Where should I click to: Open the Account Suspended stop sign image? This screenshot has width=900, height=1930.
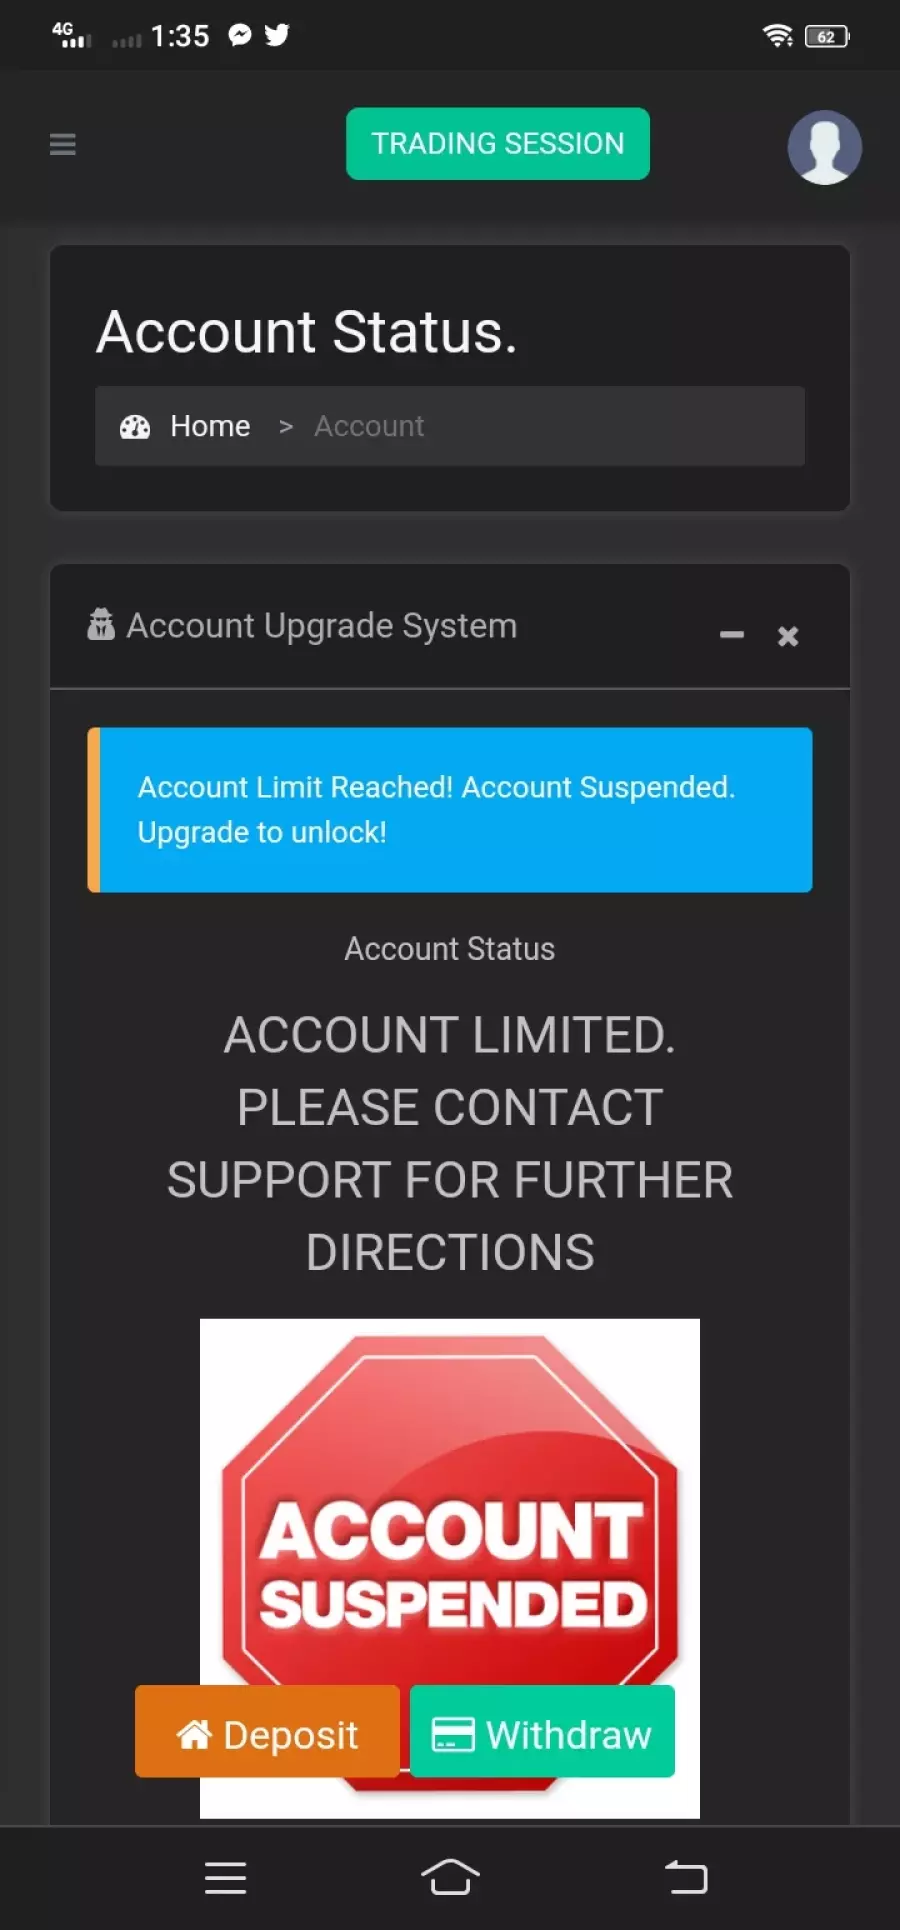pos(450,1568)
